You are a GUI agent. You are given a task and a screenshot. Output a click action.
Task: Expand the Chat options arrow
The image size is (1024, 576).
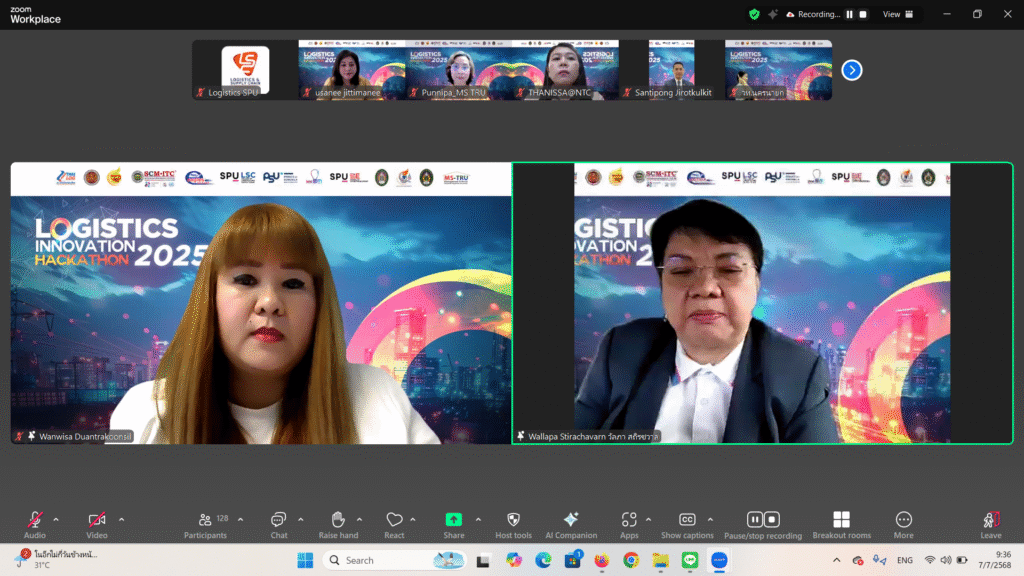click(300, 520)
